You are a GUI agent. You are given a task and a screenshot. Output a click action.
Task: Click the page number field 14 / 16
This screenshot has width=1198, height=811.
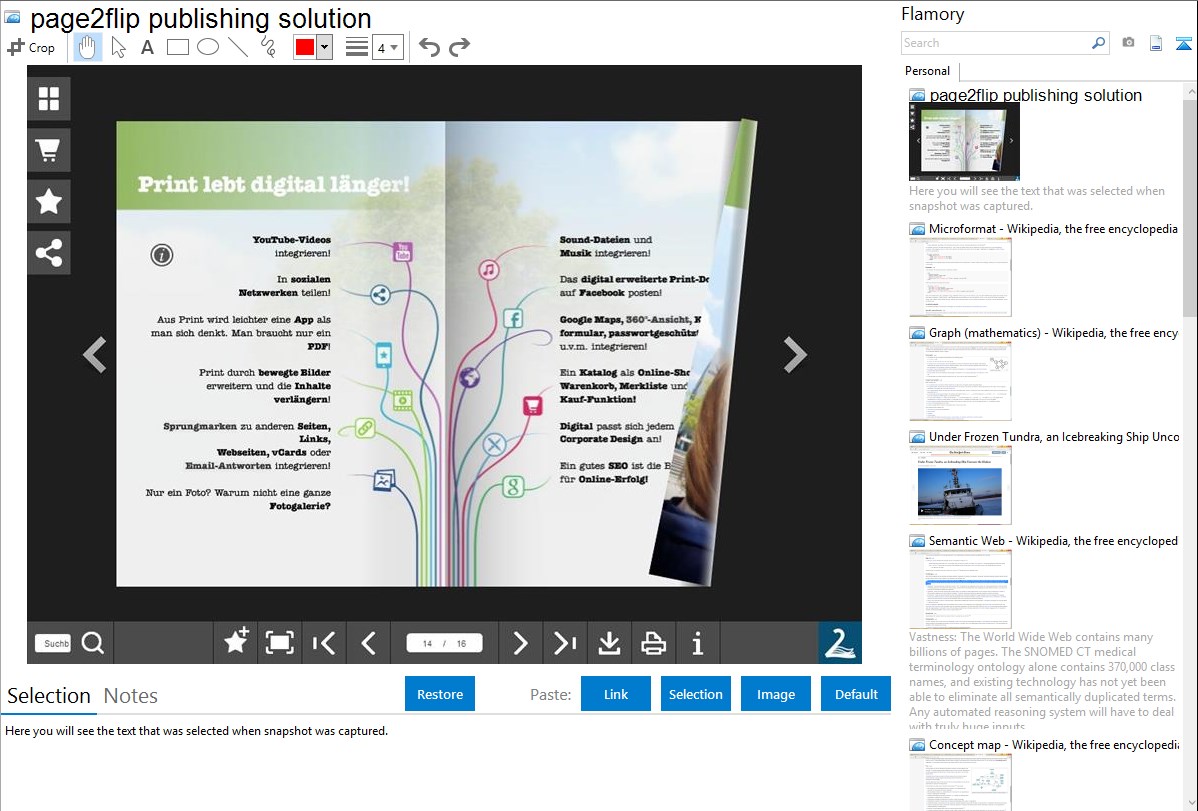pos(445,643)
